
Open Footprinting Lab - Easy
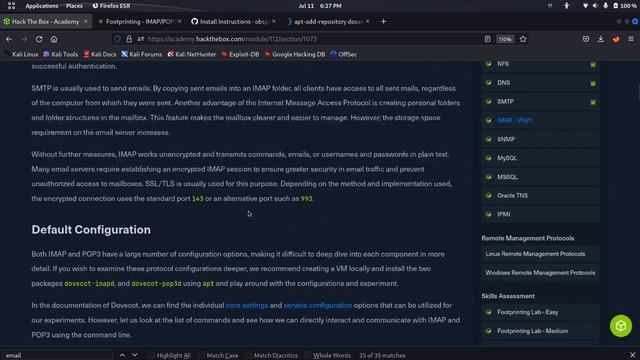[540, 312]
